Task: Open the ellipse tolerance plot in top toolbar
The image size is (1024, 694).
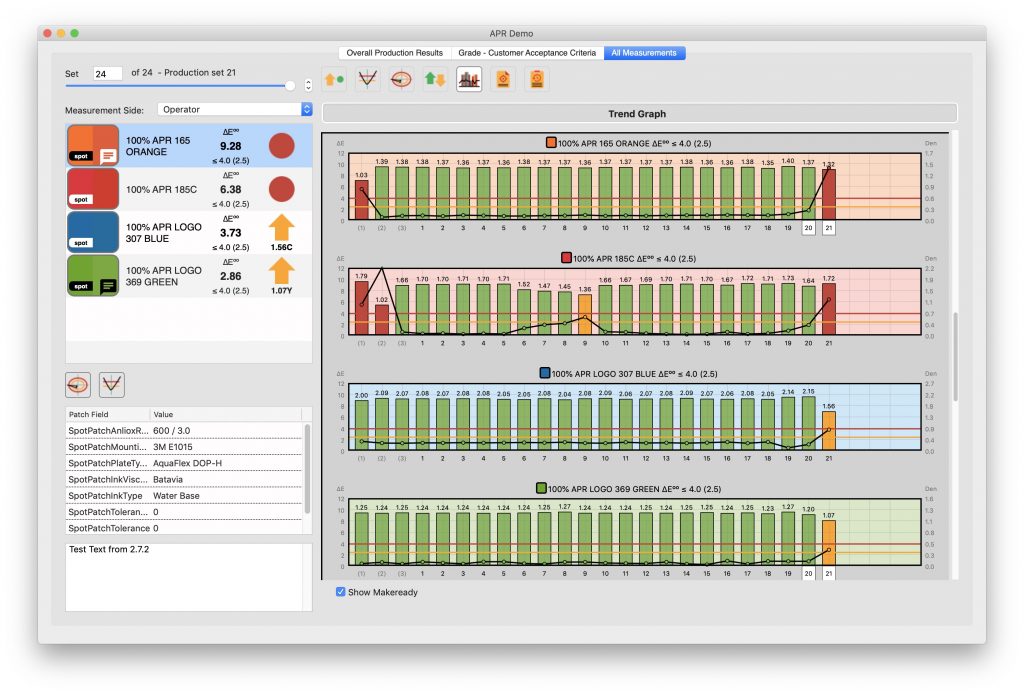Action: pos(401,80)
